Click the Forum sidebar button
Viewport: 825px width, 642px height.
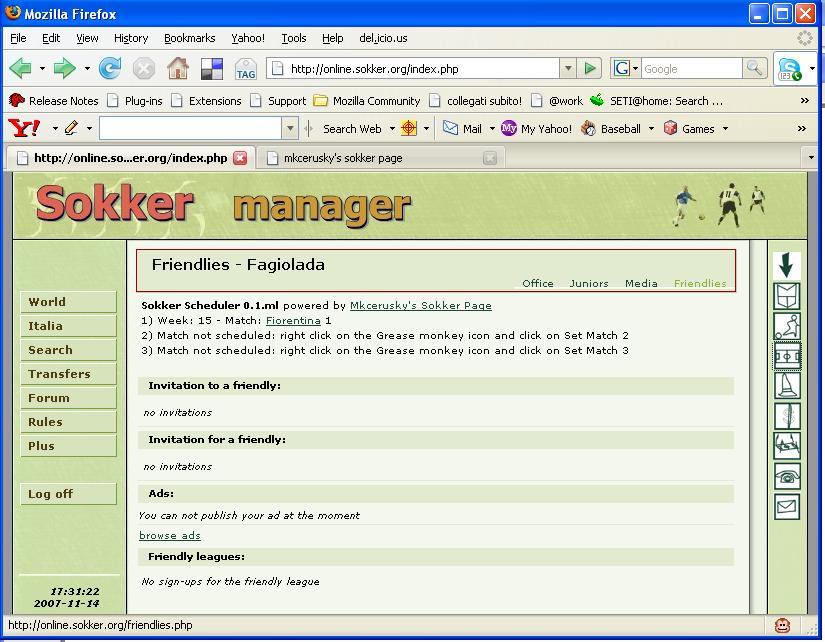click(68, 398)
